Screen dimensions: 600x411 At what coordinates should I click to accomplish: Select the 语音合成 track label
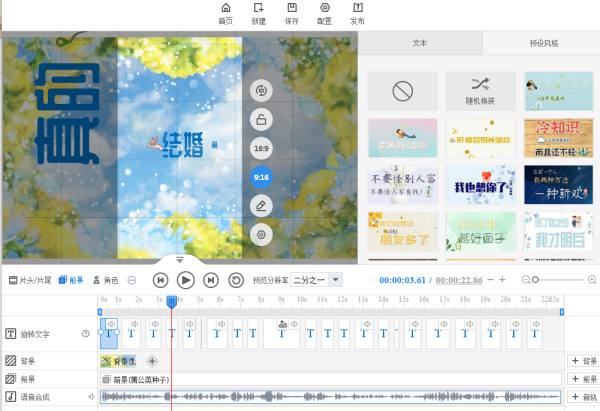tap(34, 397)
